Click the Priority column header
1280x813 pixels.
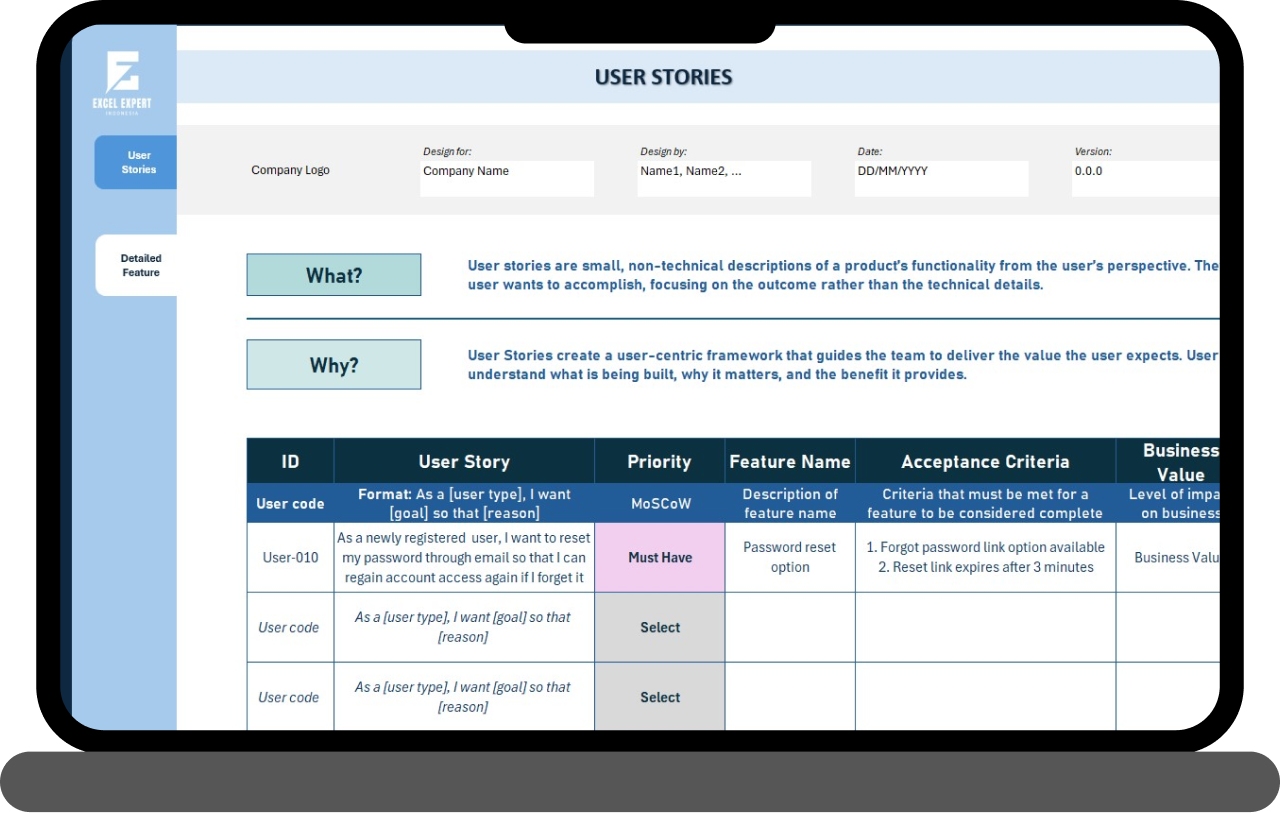coord(659,462)
